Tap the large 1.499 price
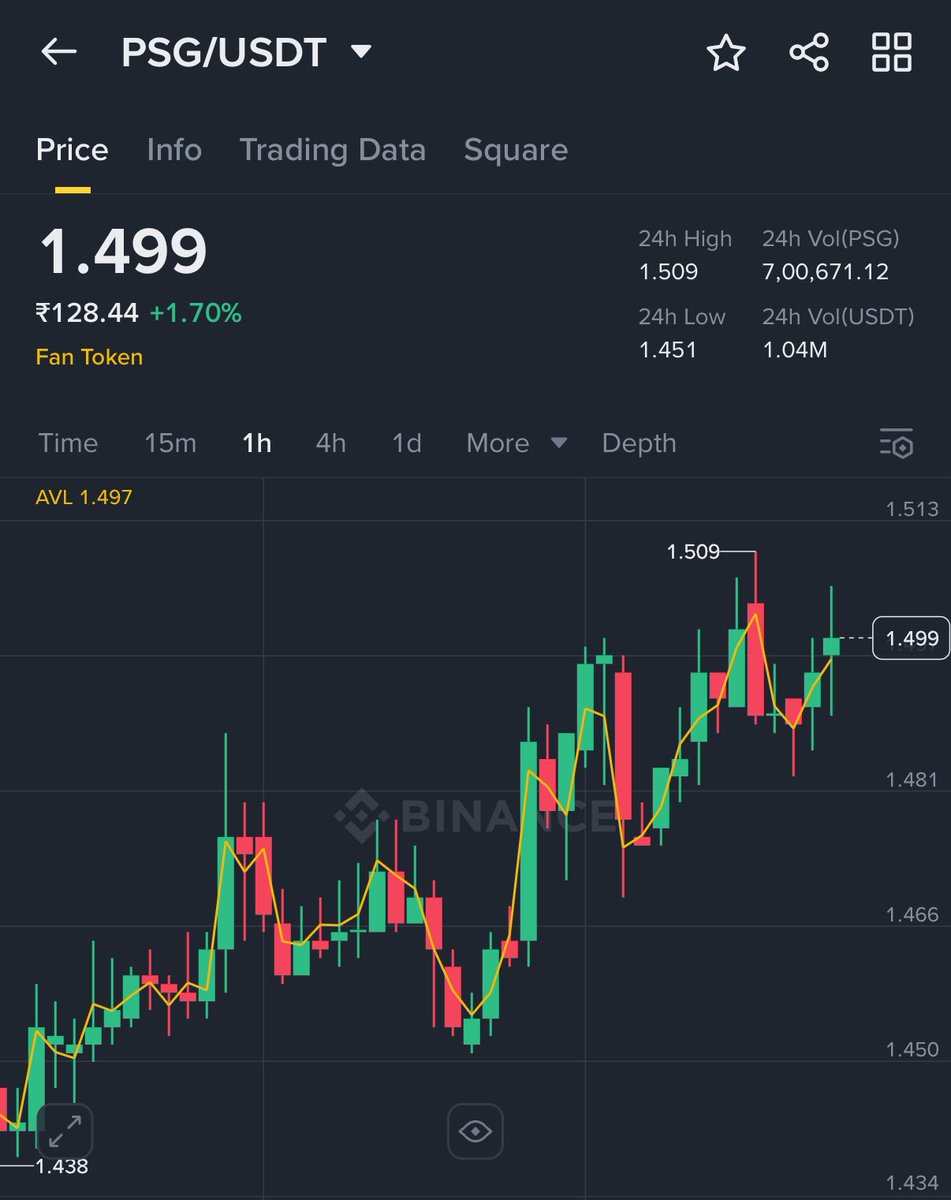The image size is (951, 1200). click(x=123, y=252)
